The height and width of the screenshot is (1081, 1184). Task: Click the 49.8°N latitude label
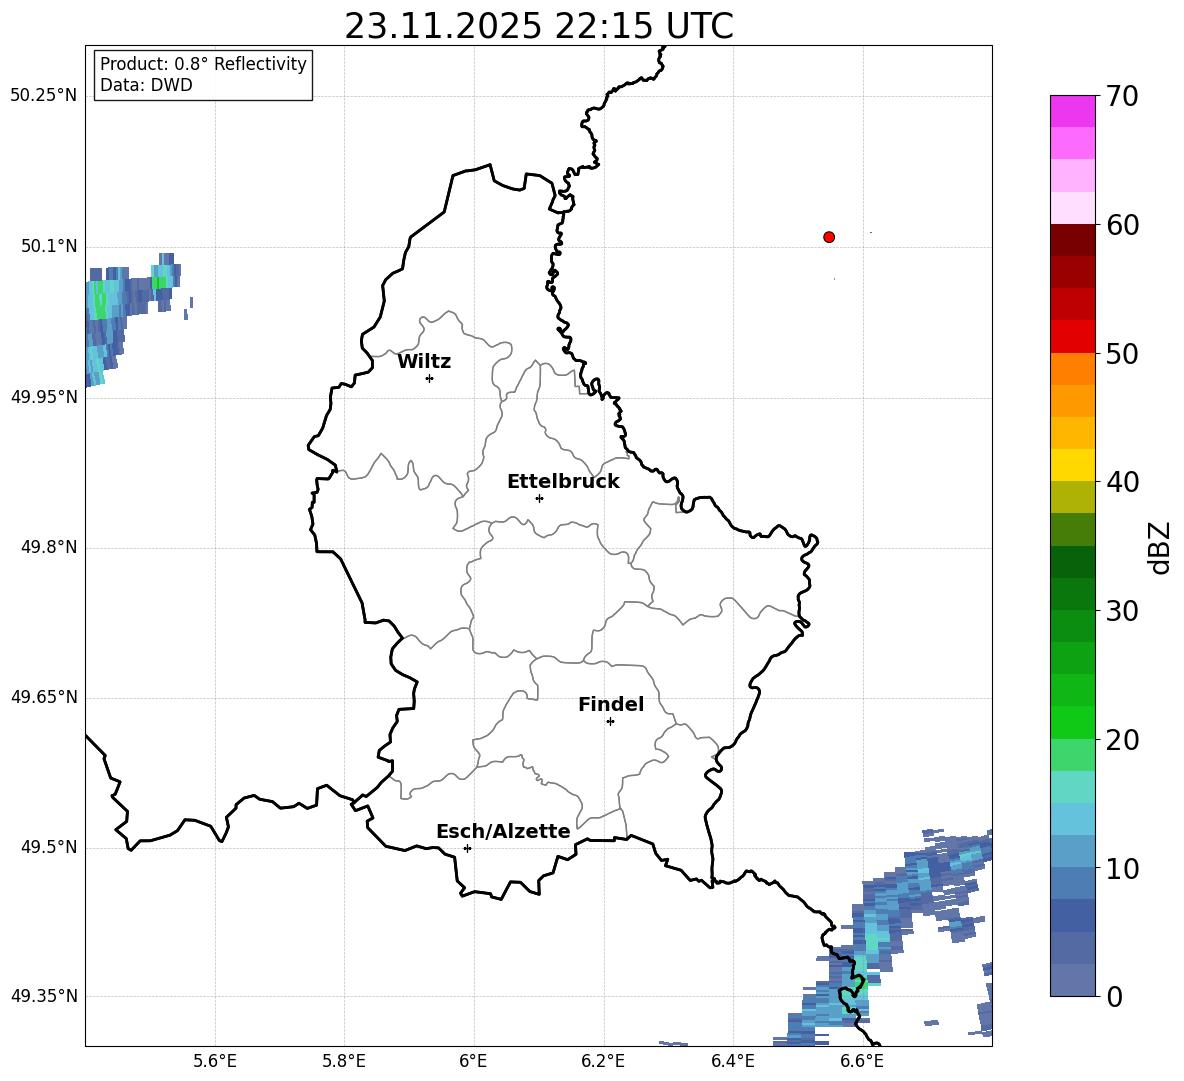point(49,547)
